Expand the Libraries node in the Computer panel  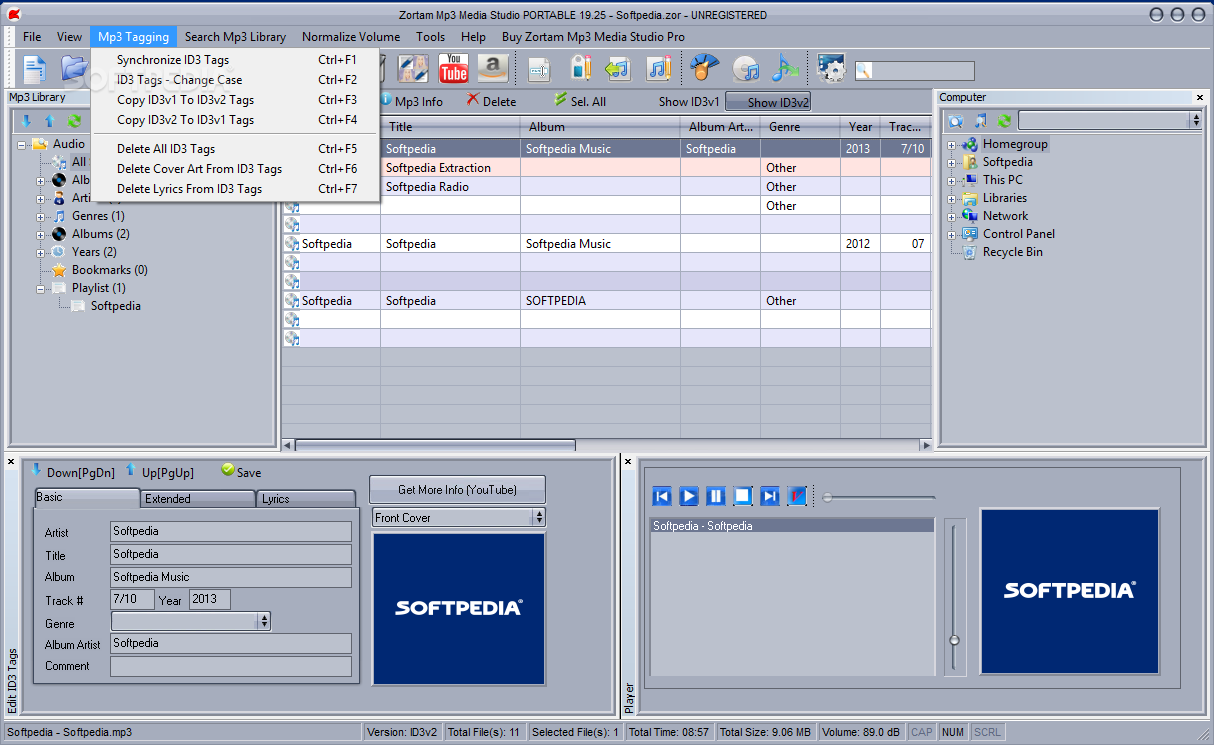pyautogui.click(x=952, y=198)
